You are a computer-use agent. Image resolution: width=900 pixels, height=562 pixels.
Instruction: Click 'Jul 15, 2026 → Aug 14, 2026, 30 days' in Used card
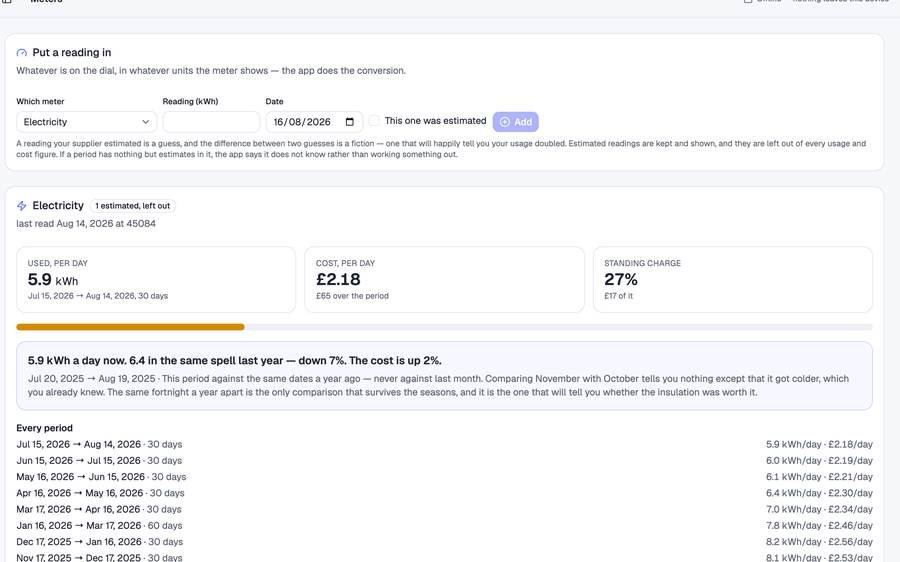98,296
